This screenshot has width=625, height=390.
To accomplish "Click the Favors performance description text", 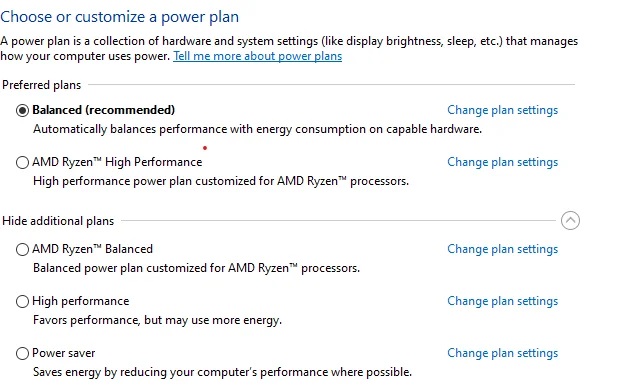I will [x=157, y=320].
